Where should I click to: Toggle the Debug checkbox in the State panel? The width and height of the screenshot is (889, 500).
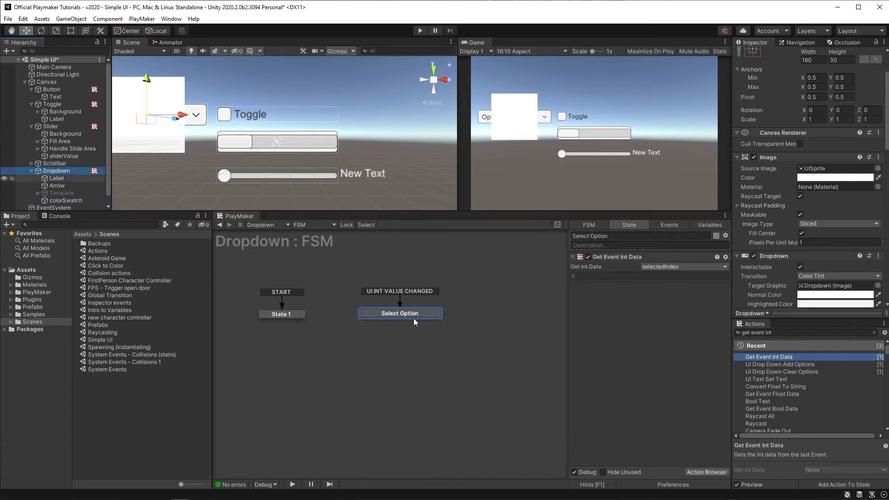574,472
